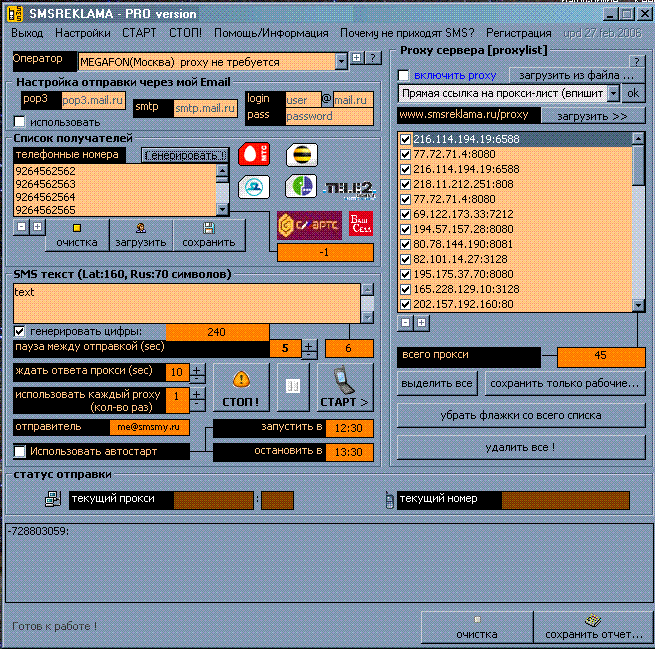Viewport: 655px width, 649px height.
Task: Click down arrow of SMS text scrollbar
Action: 367,317
